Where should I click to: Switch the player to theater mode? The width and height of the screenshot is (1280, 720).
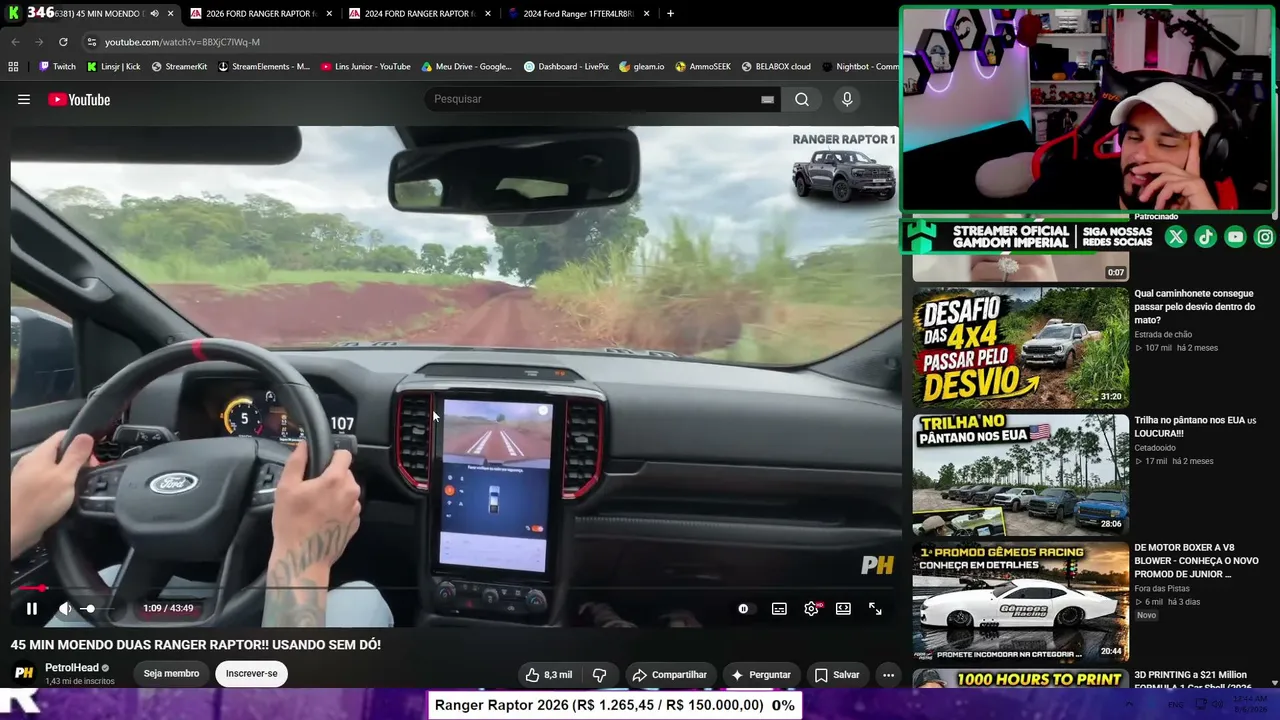pos(843,608)
